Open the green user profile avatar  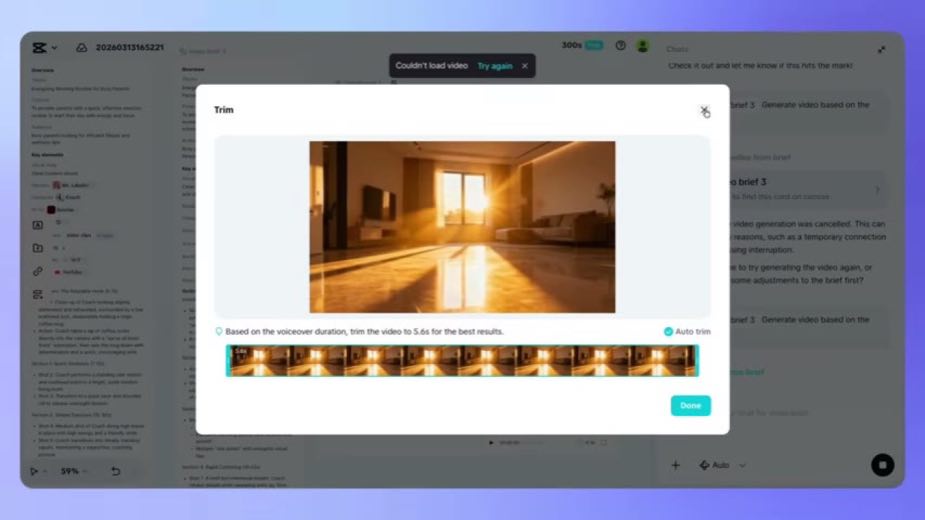coord(643,45)
